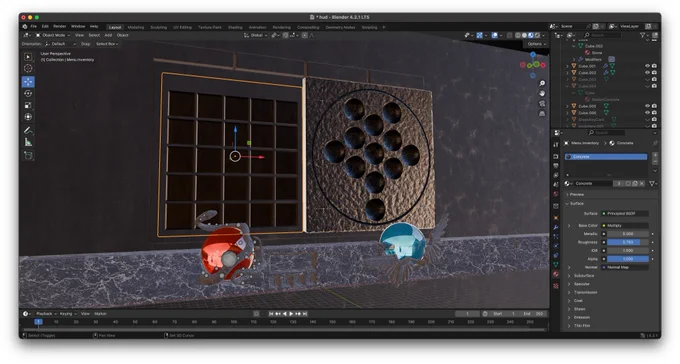Open the Select Box drag dropdown

tap(107, 44)
